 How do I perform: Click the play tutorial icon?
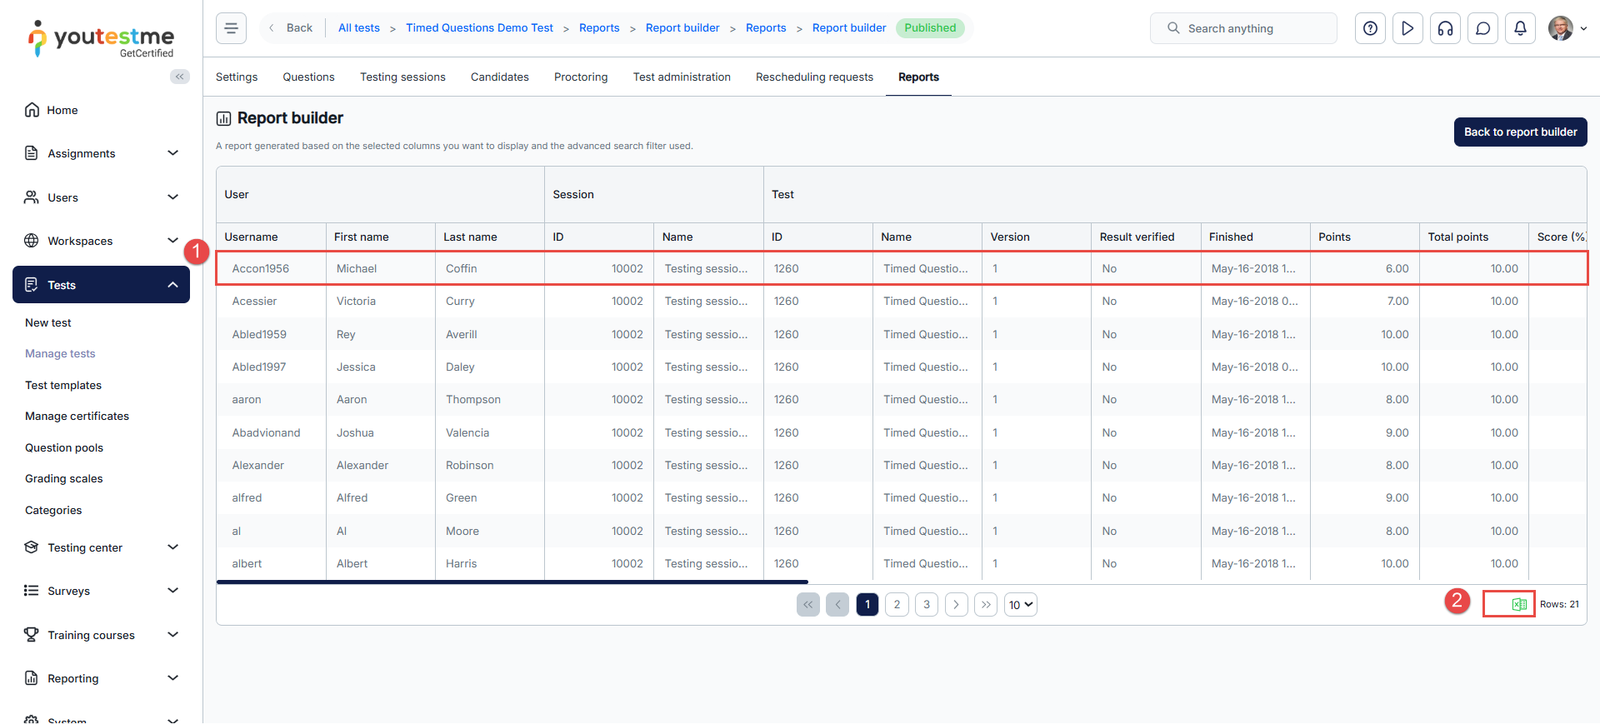pyautogui.click(x=1407, y=28)
